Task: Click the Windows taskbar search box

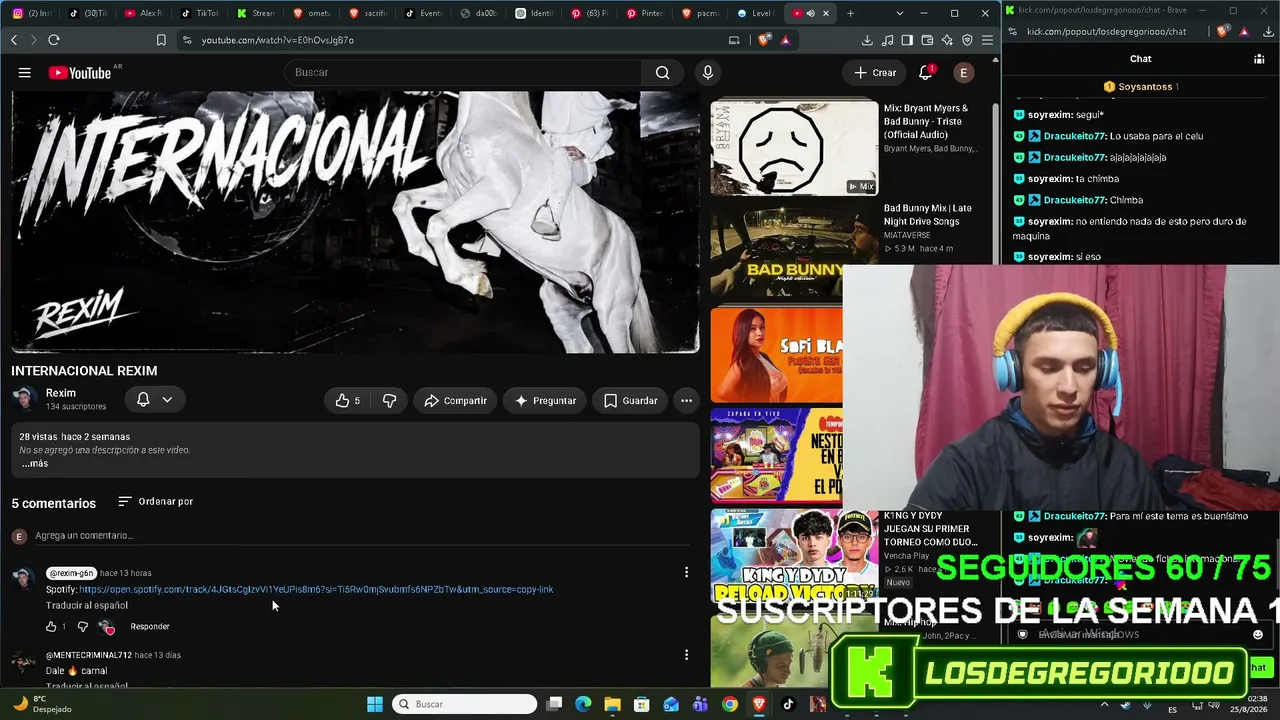Action: point(464,704)
